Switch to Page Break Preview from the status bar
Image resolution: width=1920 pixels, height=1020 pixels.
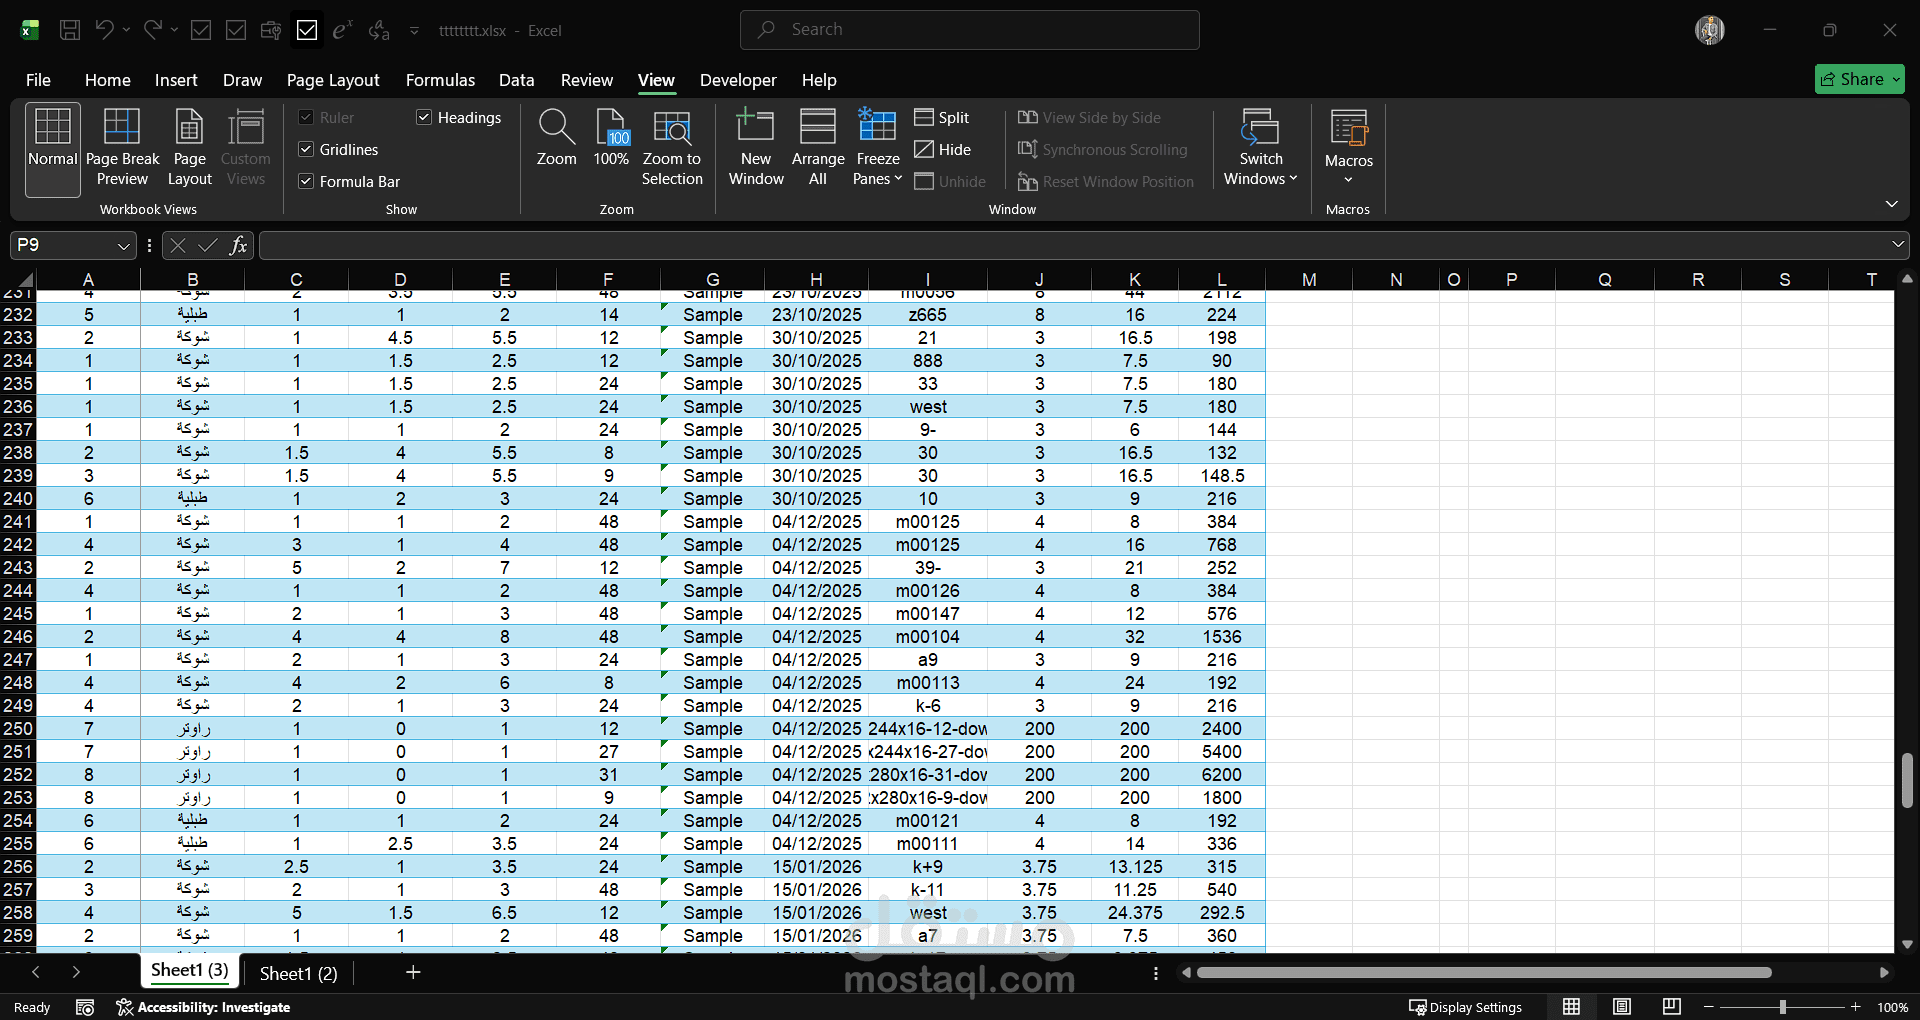point(1672,1007)
